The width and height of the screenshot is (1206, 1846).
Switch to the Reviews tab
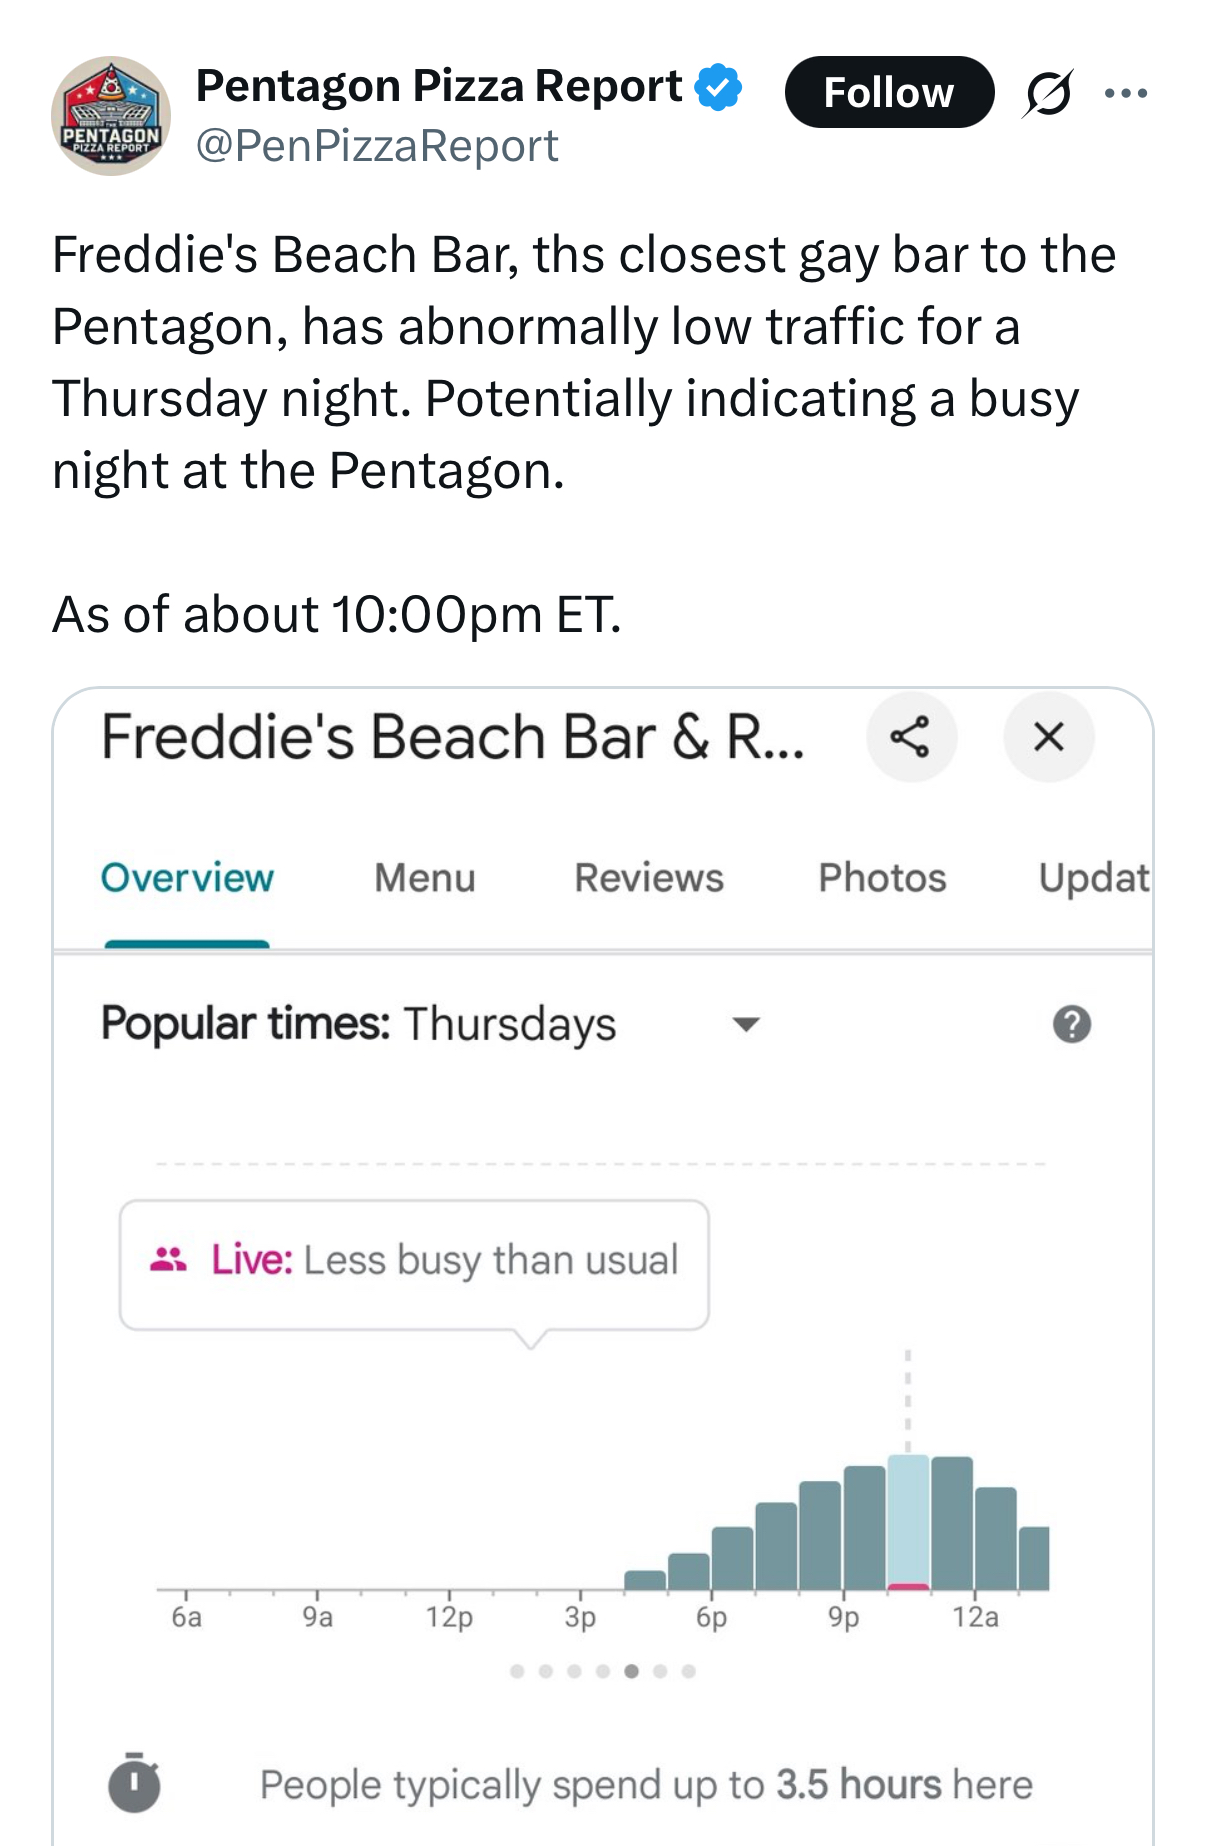[649, 877]
